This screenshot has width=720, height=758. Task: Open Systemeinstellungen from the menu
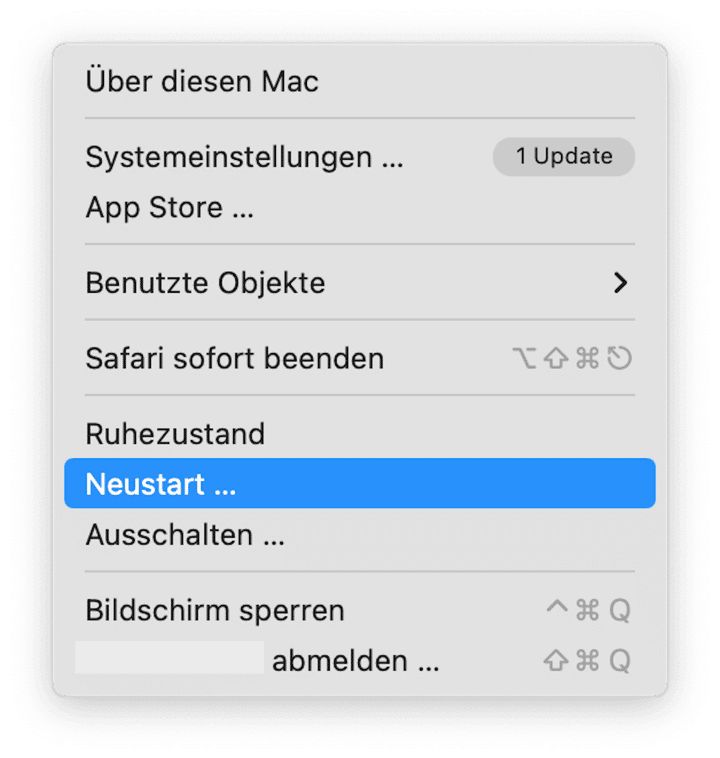(360, 157)
